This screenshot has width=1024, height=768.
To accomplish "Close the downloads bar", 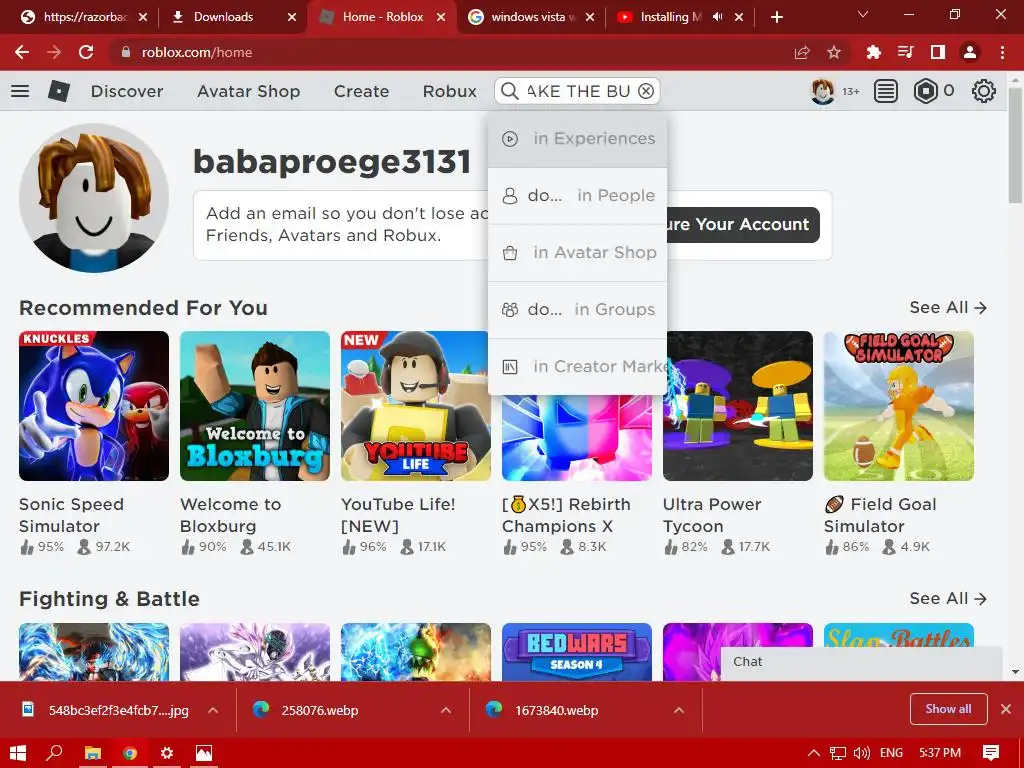I will coord(1006,709).
